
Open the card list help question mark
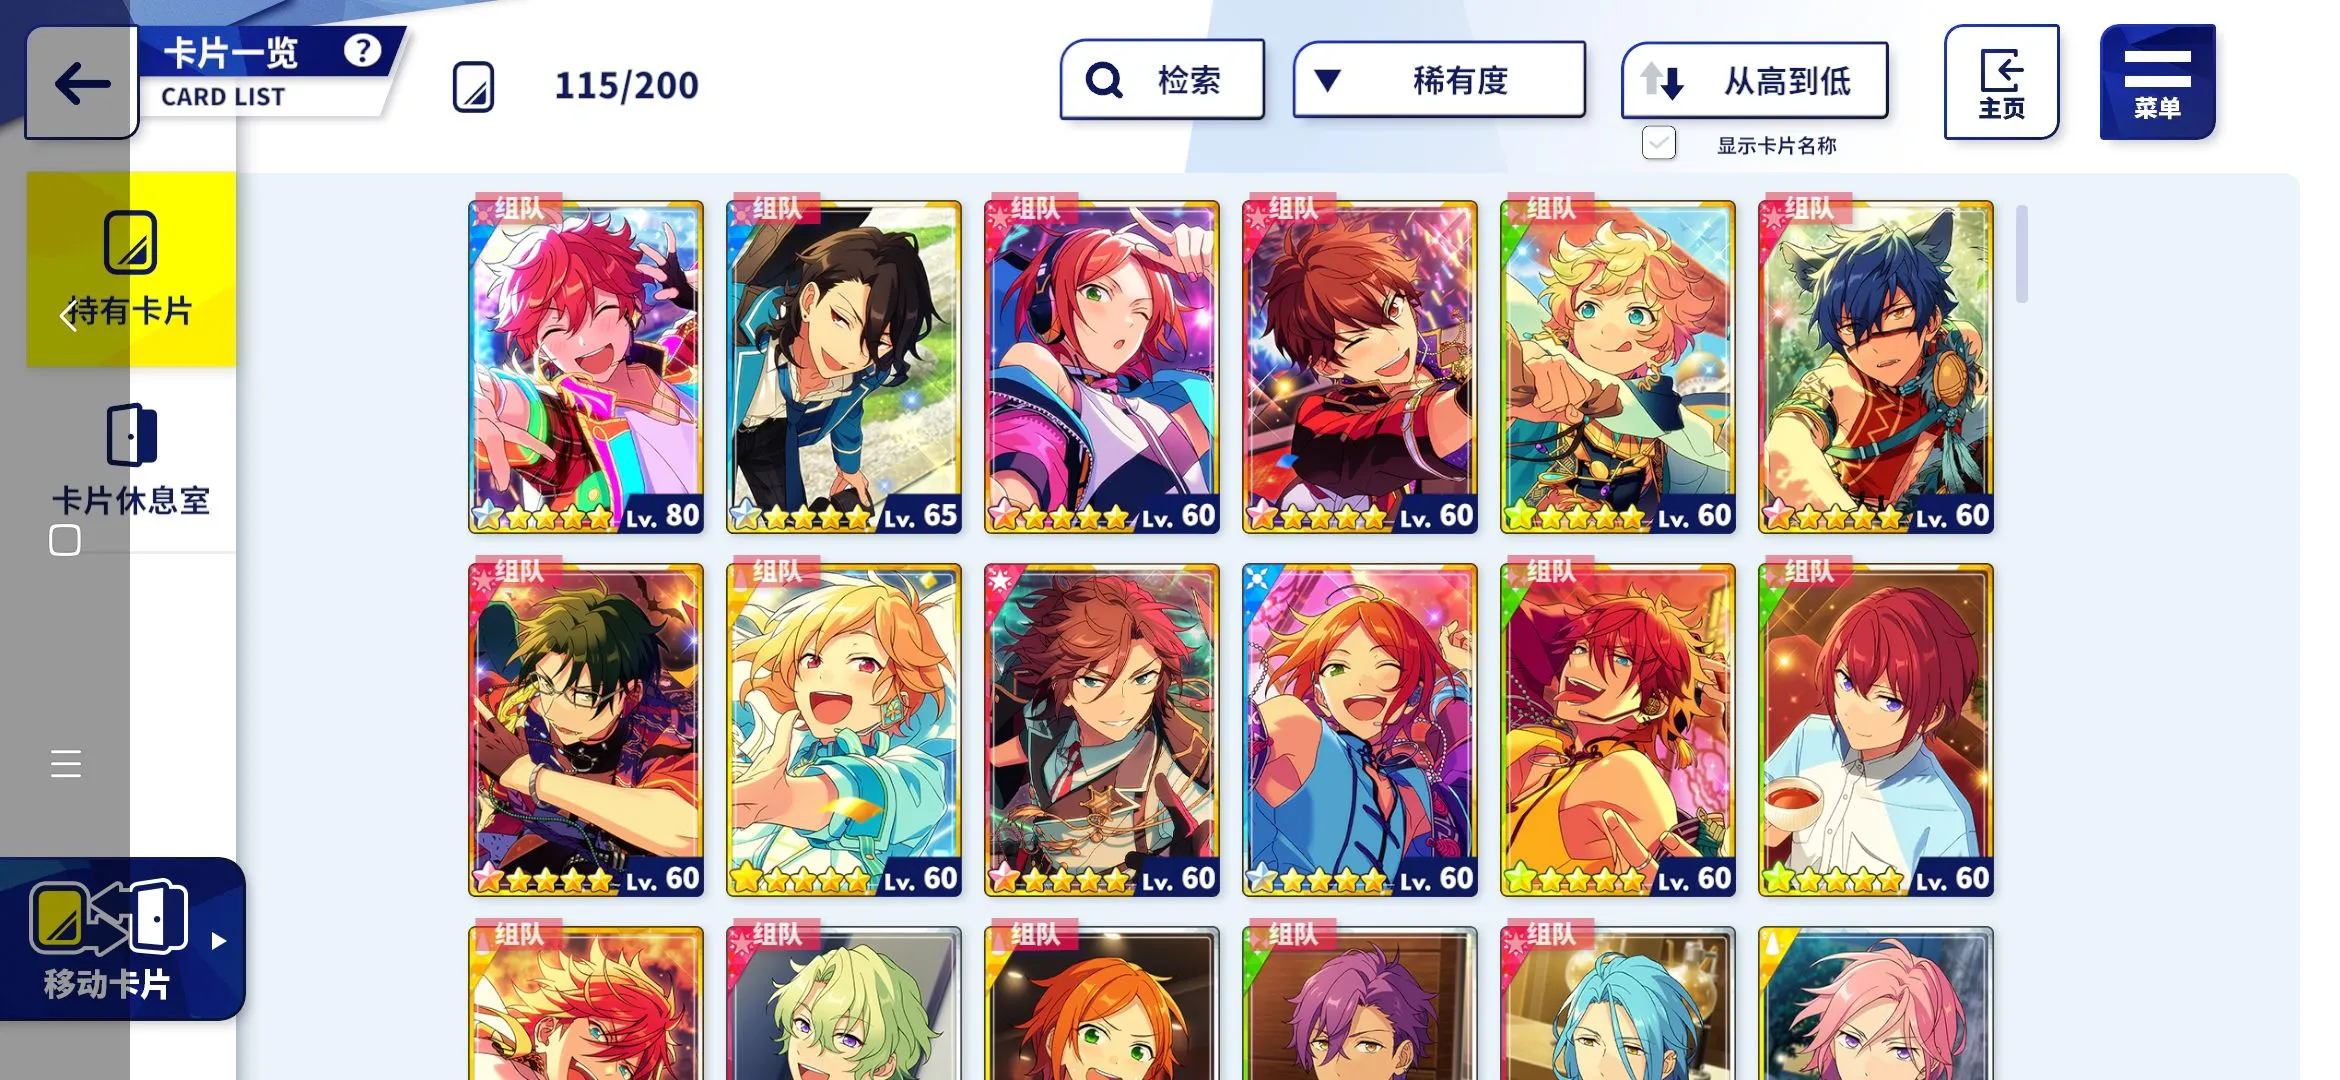point(363,50)
